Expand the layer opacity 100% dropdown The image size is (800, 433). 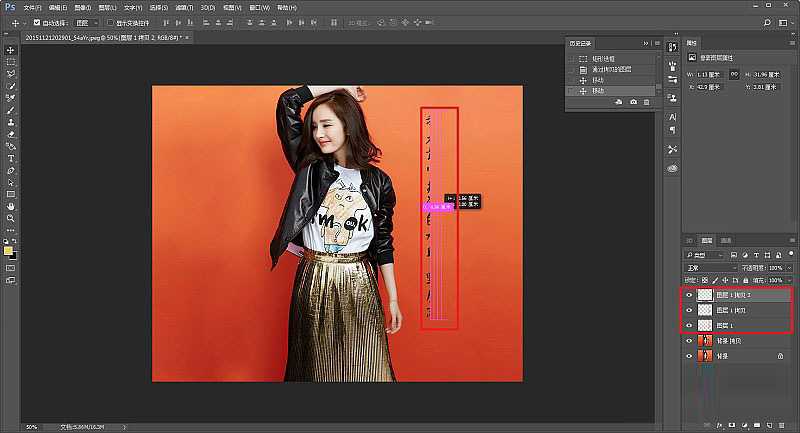pyautogui.click(x=791, y=268)
